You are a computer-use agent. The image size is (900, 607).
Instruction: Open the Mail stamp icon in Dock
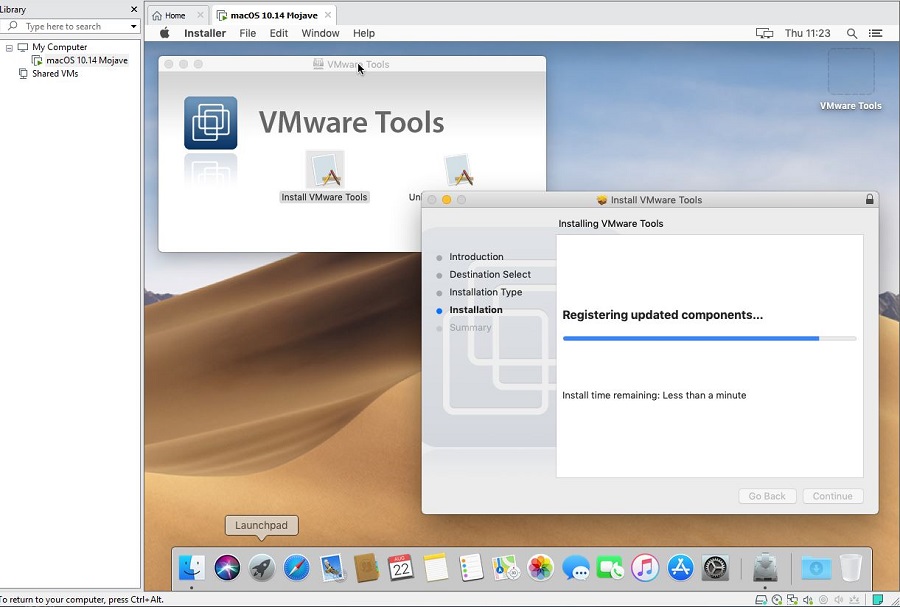332,568
